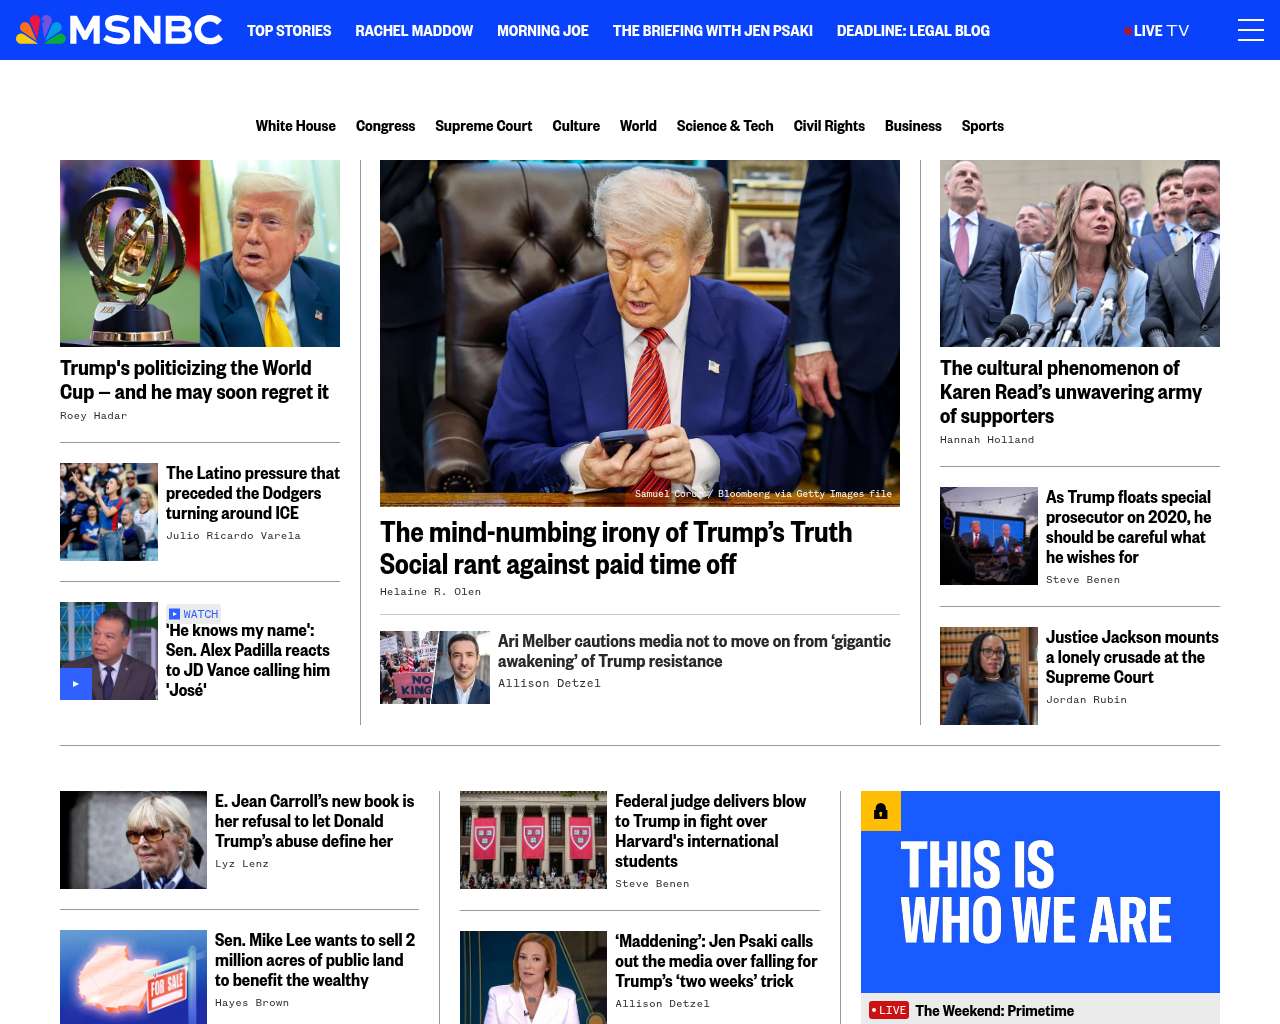Switch to the Civil Rights topic
This screenshot has height=1024, width=1280.
tap(829, 126)
